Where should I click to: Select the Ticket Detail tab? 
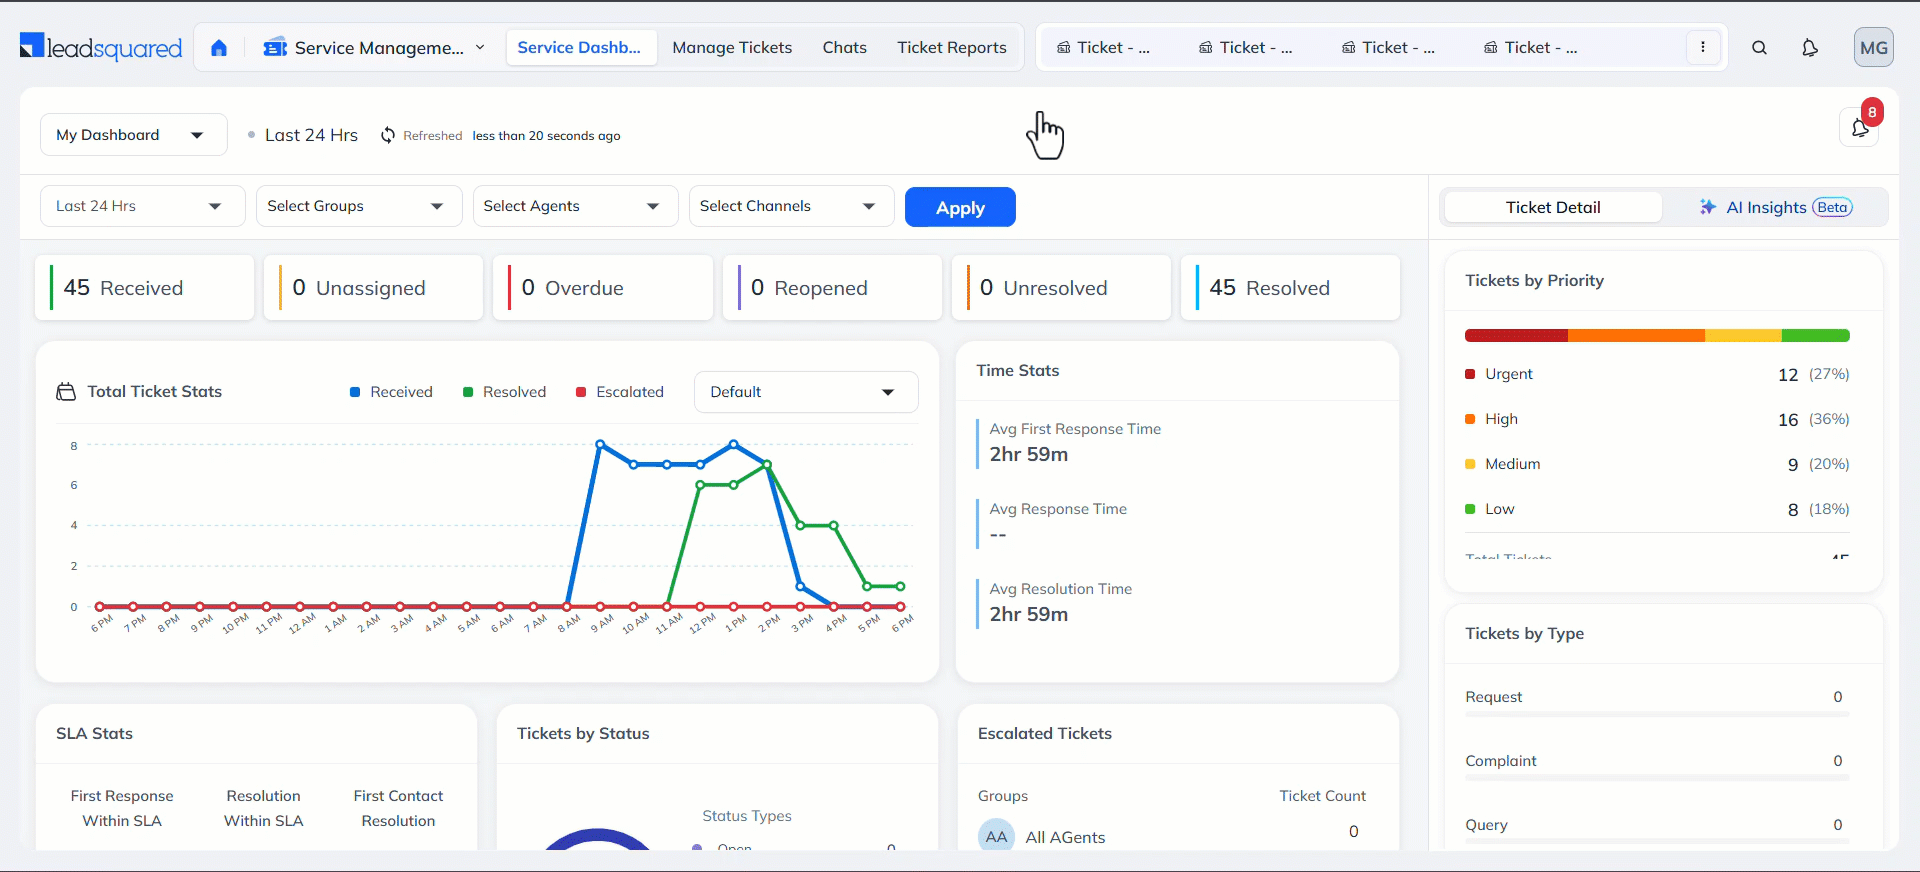click(x=1553, y=207)
